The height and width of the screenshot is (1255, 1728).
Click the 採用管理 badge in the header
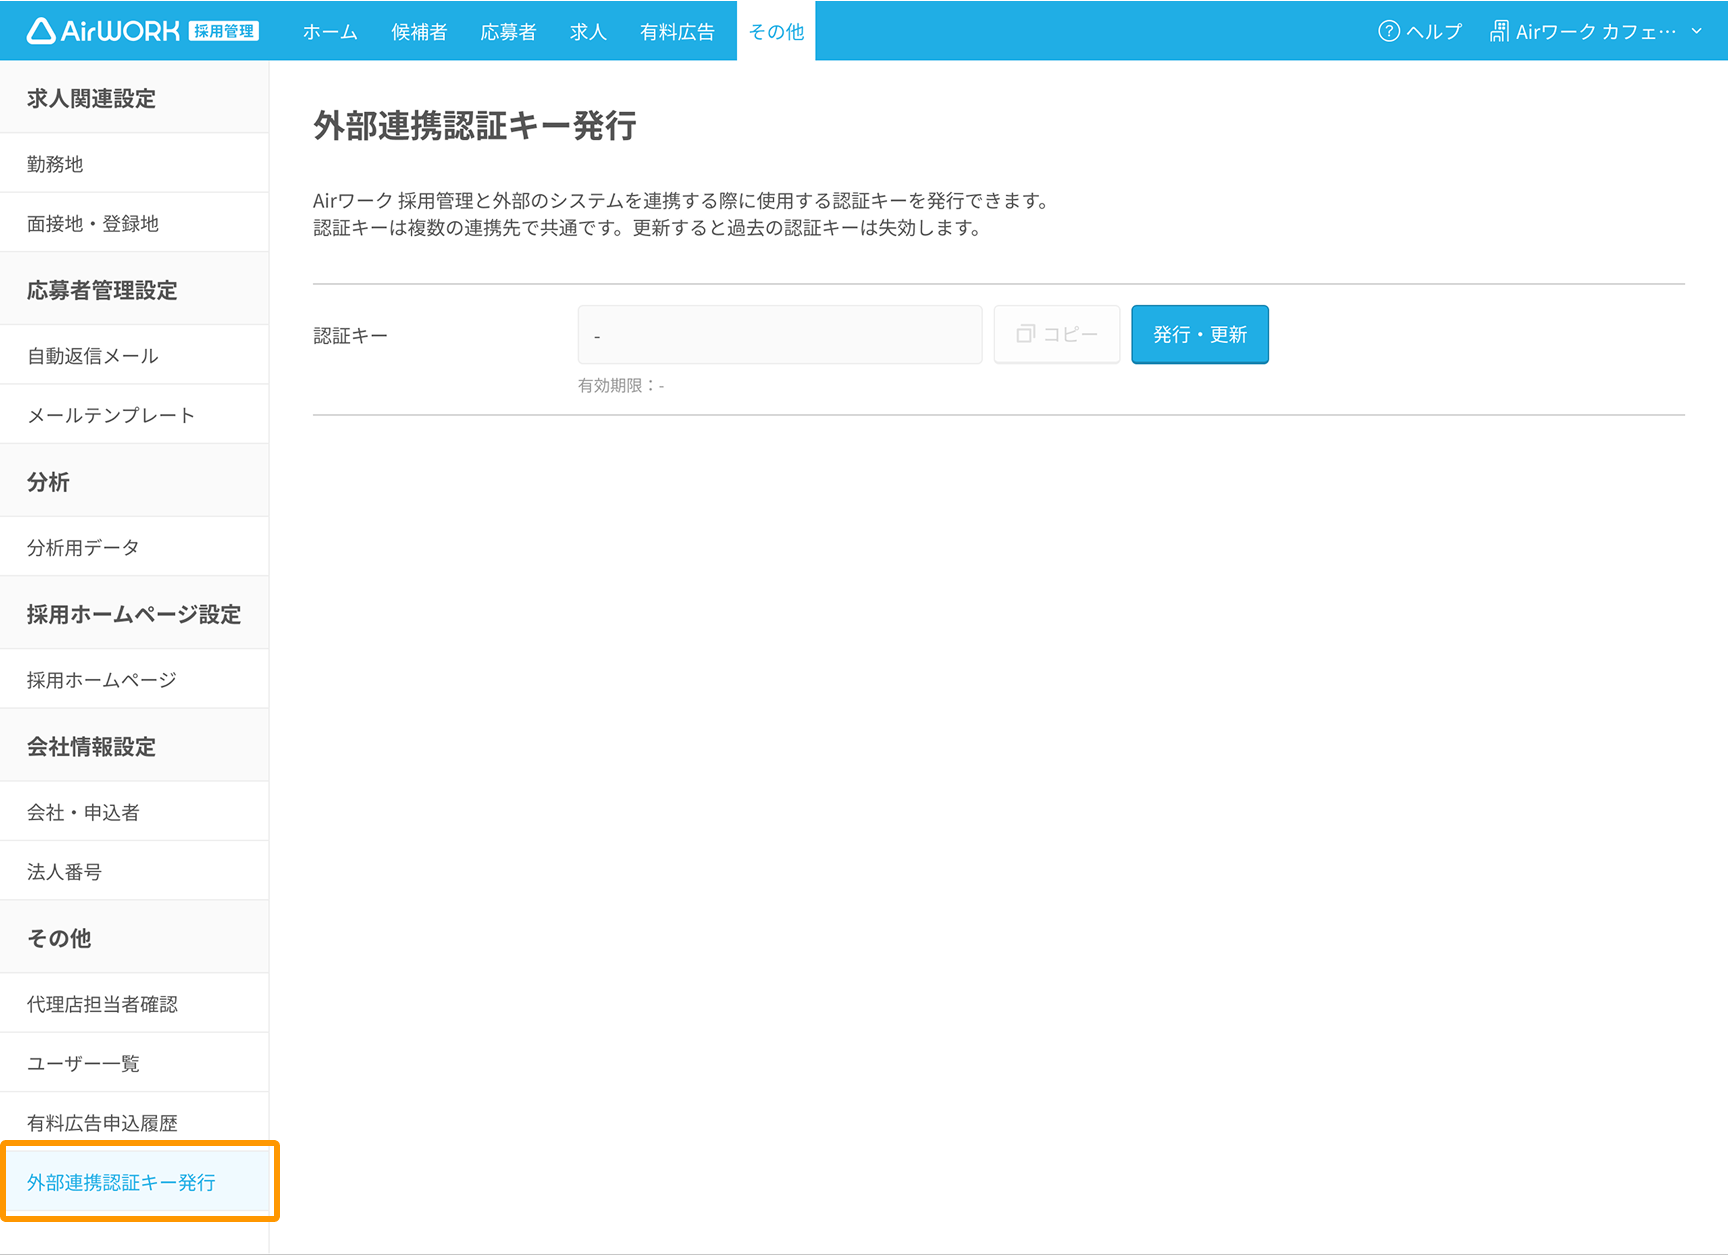point(224,31)
